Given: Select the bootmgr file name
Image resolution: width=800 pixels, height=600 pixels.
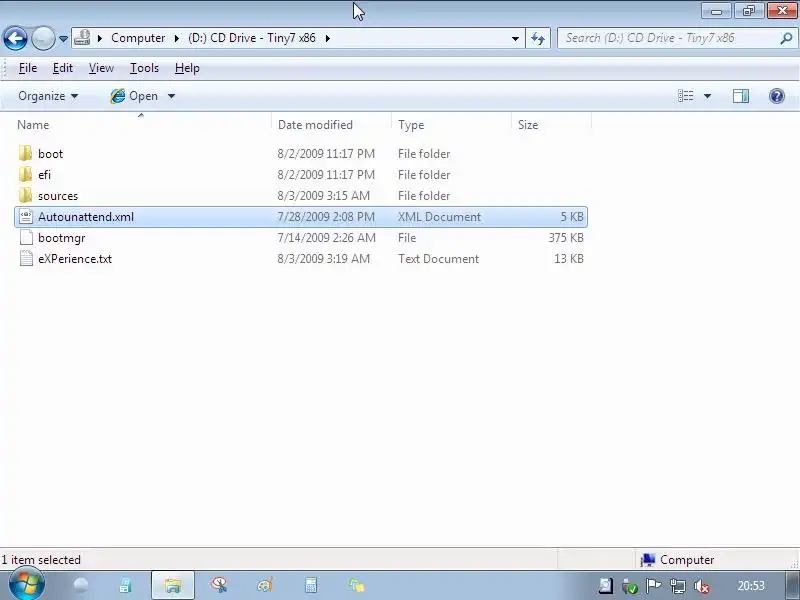Looking at the screenshot, I should tap(62, 238).
